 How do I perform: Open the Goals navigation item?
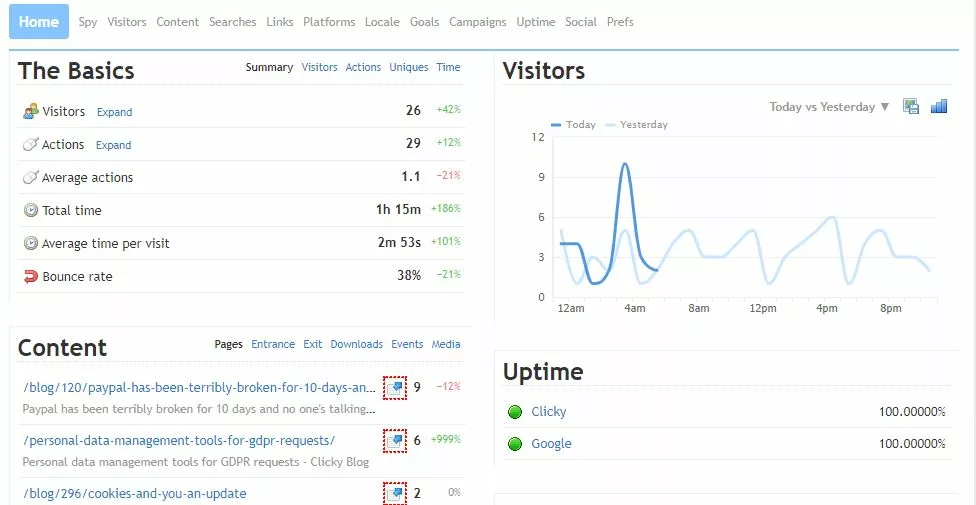pos(425,22)
